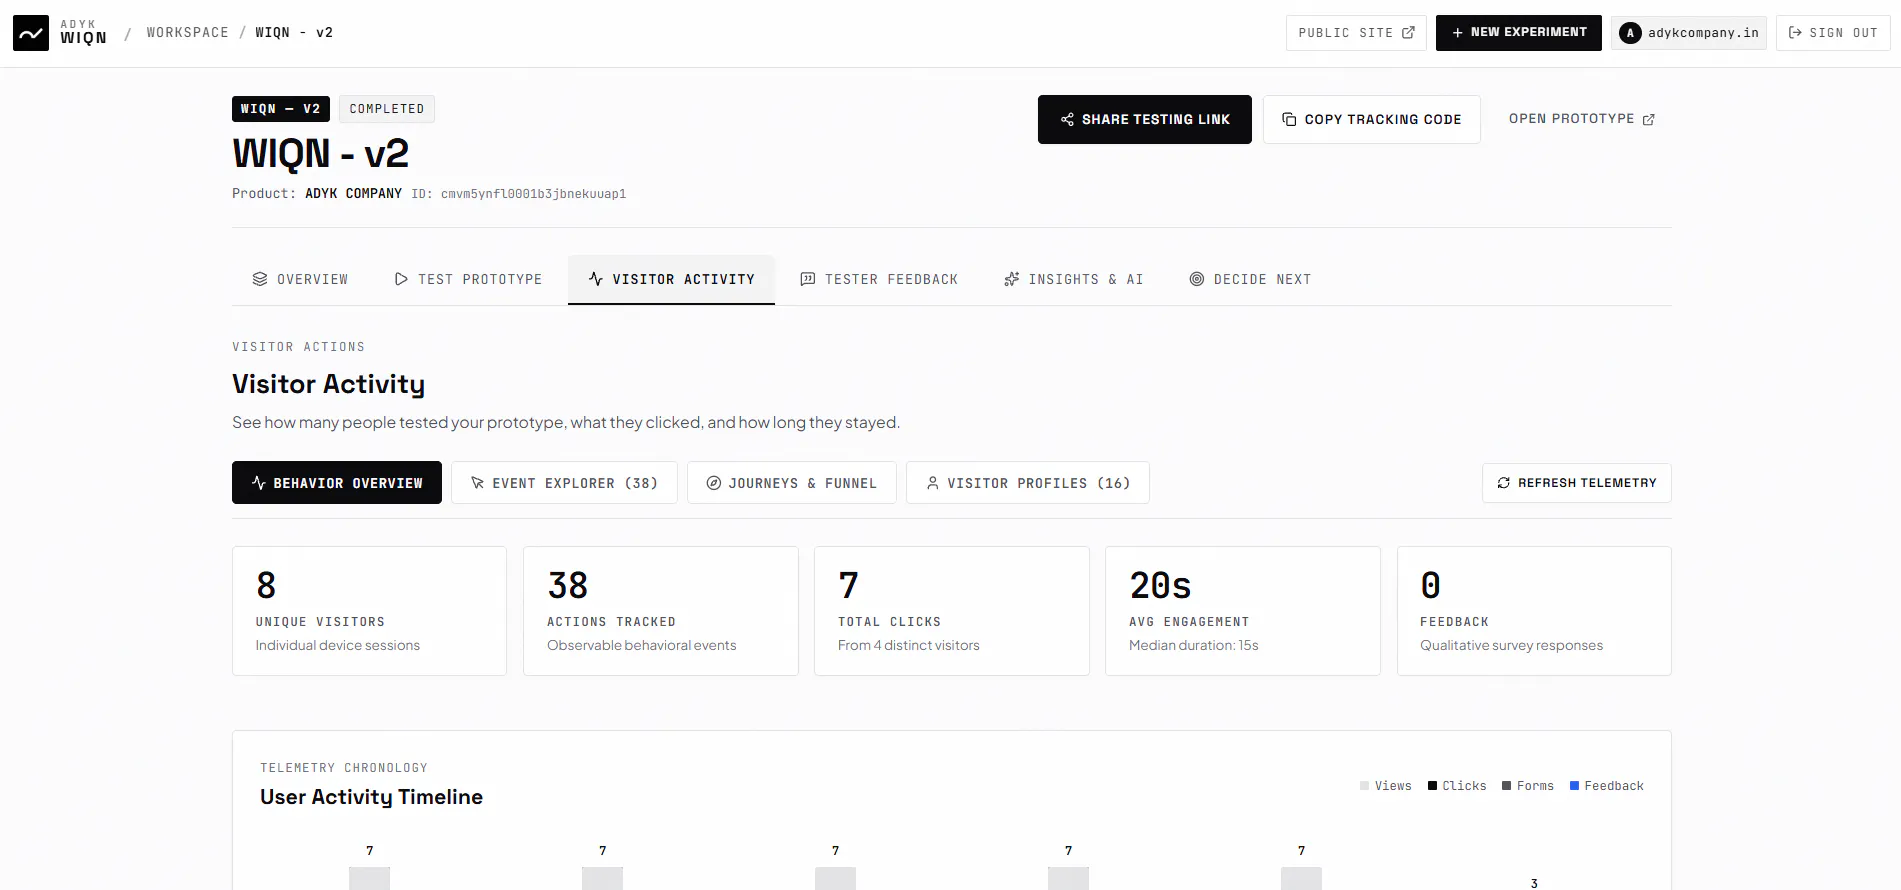Open VISITOR PROFILES (16)
Screen dimensions: 1901x890
pyautogui.click(x=1028, y=483)
